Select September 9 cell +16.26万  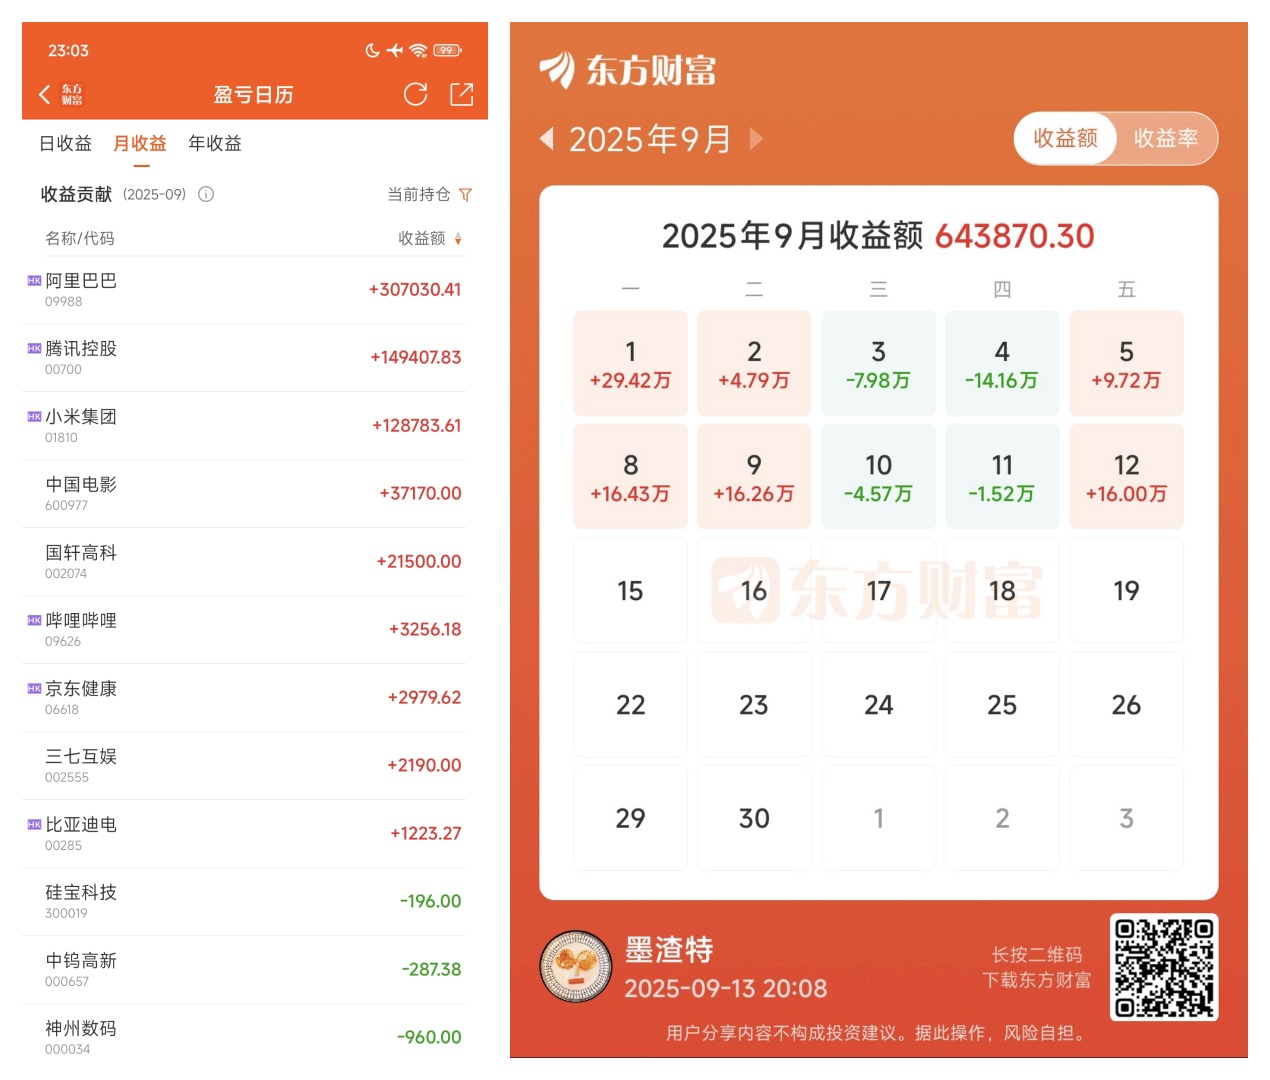tap(754, 477)
